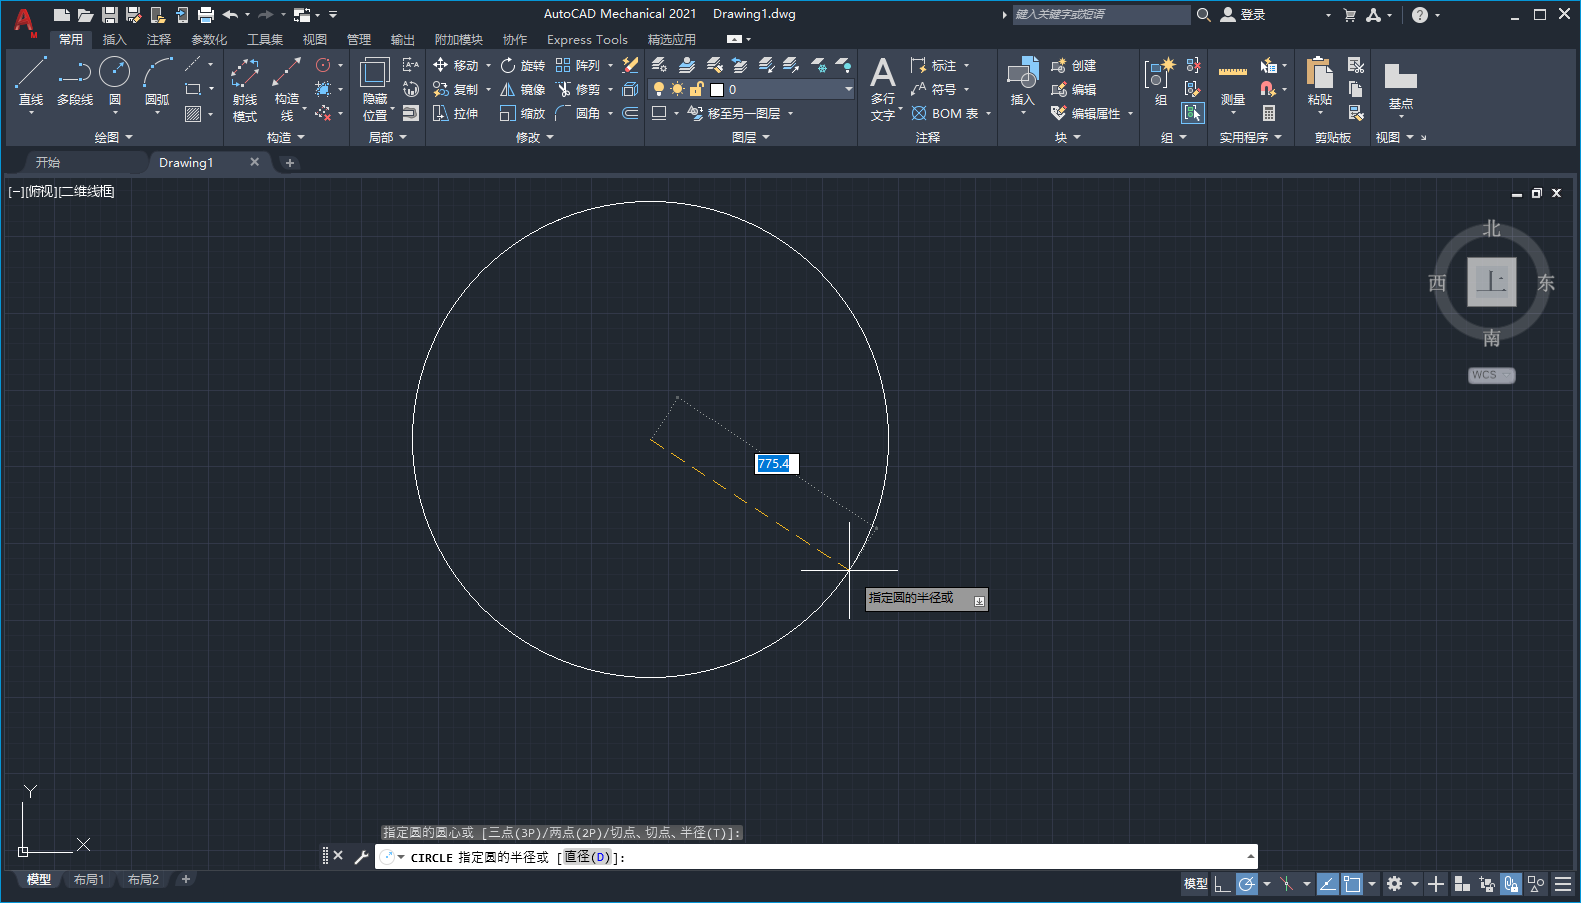
Task: Open the Express Tools ribbon tab
Action: click(587, 40)
